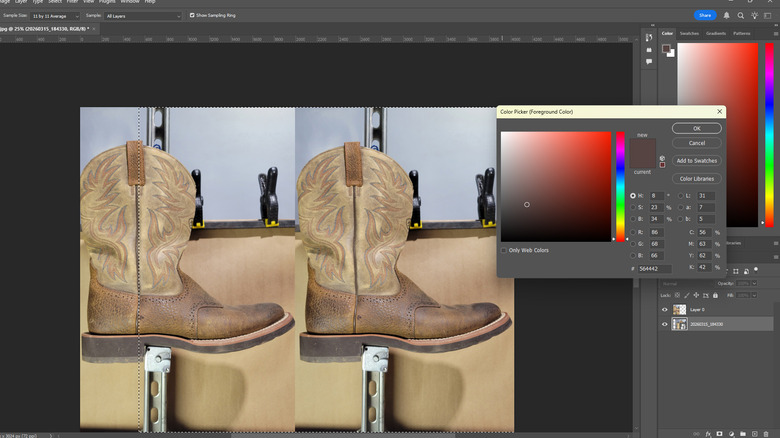Open the Comments panel speech bubble icon
The width and height of the screenshot is (780, 438).
point(649,62)
